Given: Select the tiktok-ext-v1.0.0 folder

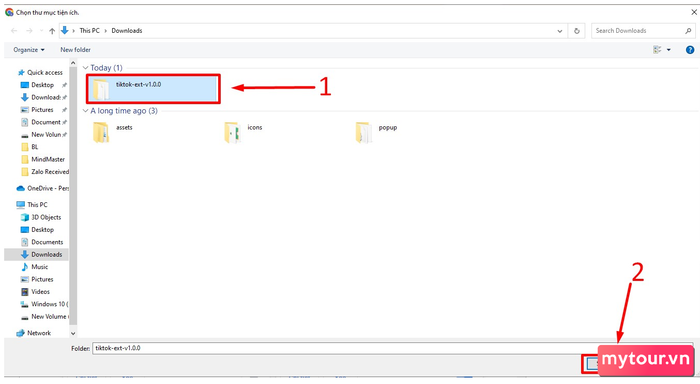Looking at the screenshot, I should coord(153,89).
